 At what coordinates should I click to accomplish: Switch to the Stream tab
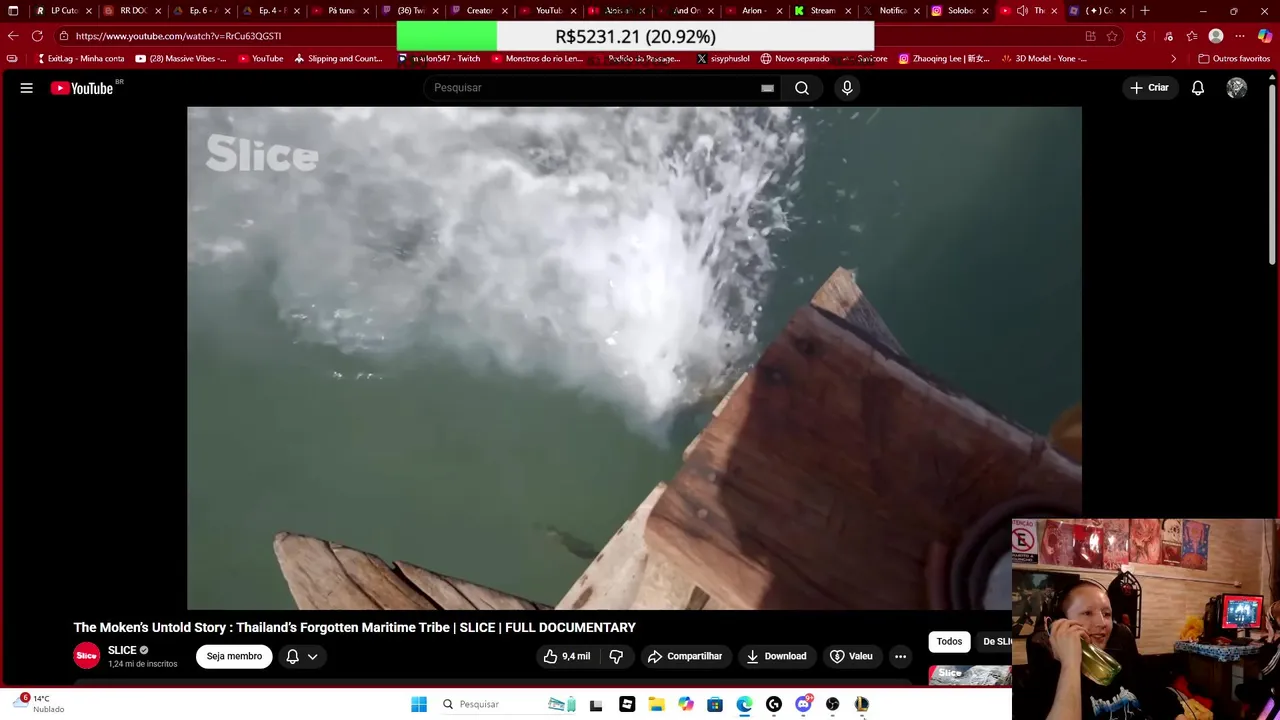pyautogui.click(x=823, y=11)
